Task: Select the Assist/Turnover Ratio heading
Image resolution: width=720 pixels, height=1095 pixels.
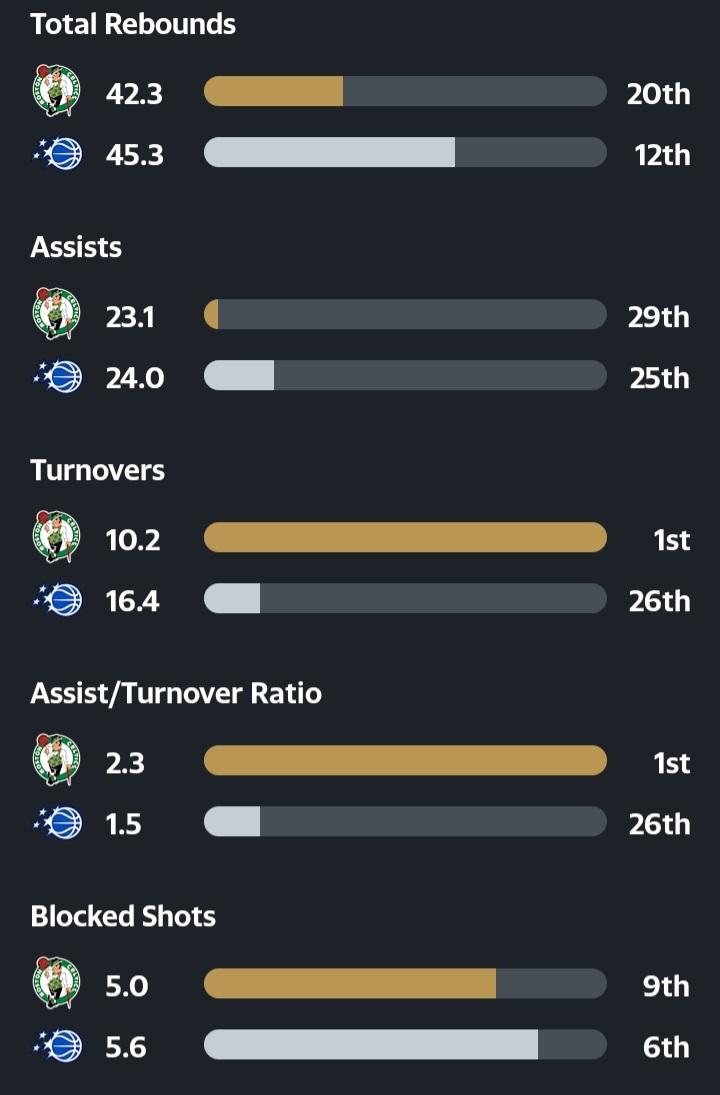Action: (x=176, y=693)
